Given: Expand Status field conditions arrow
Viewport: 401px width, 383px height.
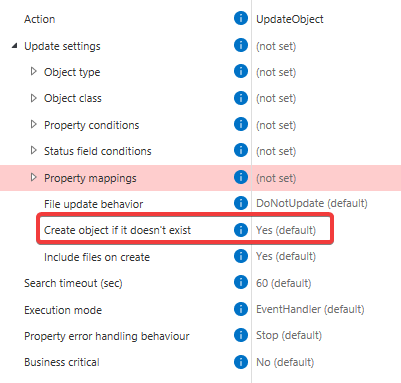Looking at the screenshot, I should point(33,151).
